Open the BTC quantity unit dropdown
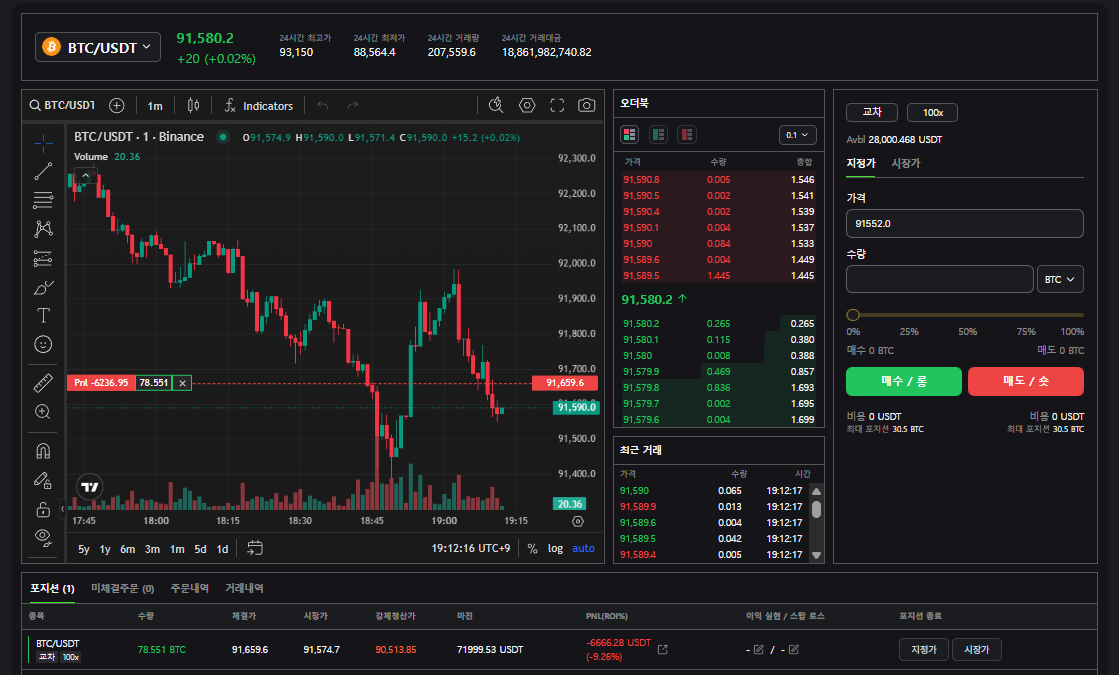The image size is (1119, 675). (1061, 280)
